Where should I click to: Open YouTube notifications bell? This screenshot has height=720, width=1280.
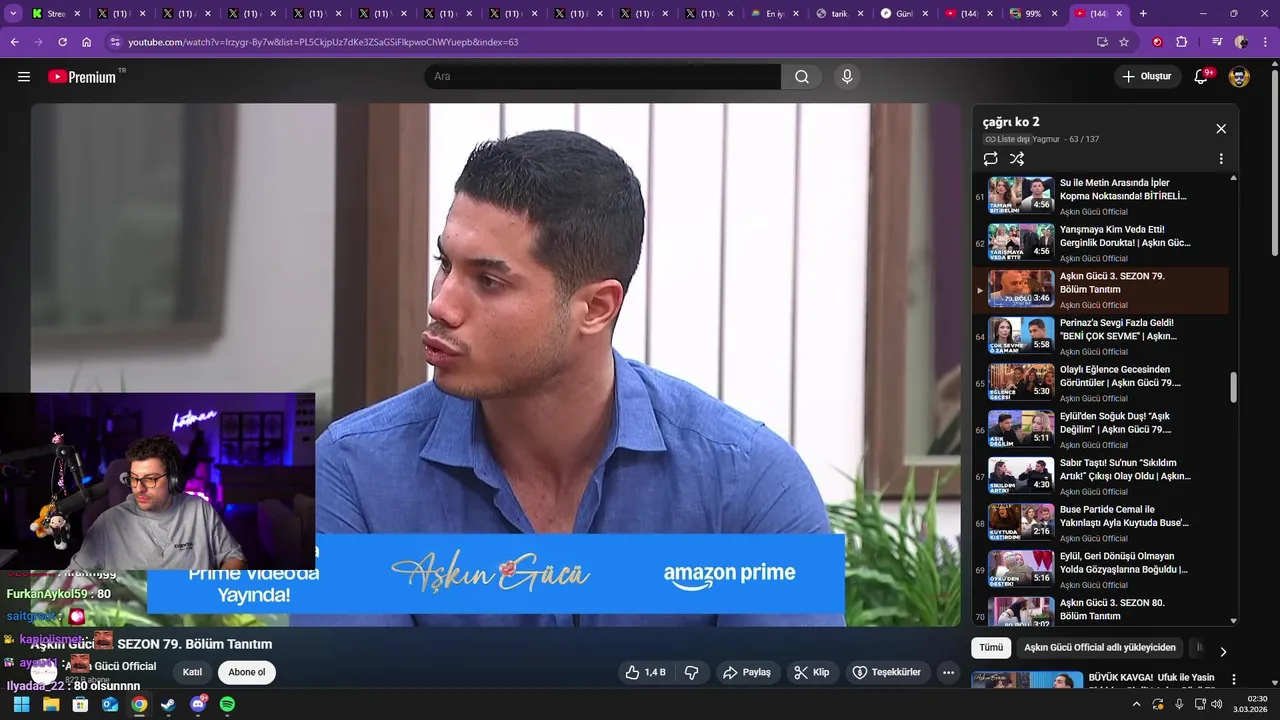click(x=1202, y=77)
